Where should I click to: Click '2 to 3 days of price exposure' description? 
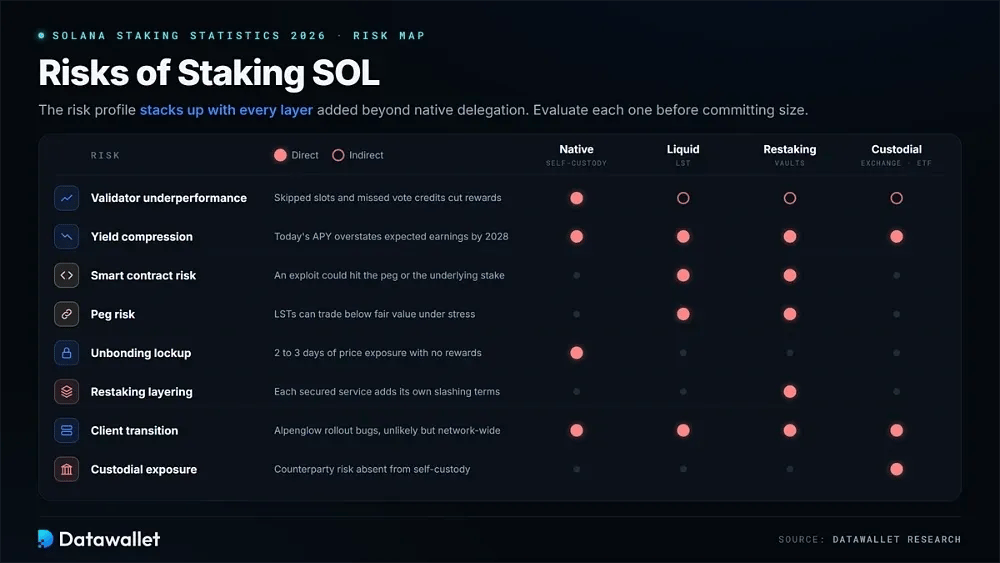point(378,353)
